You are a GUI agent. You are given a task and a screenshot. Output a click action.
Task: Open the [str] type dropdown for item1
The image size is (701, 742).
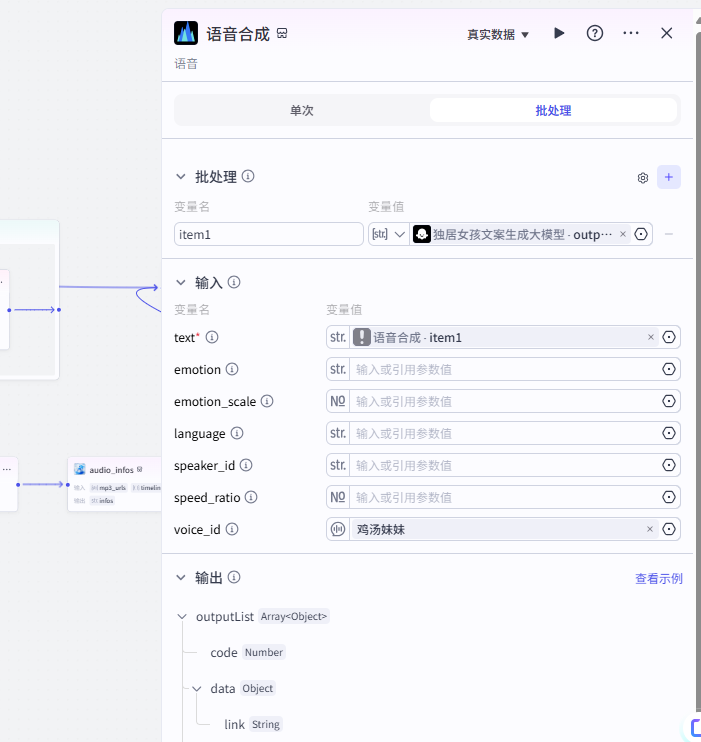click(389, 234)
